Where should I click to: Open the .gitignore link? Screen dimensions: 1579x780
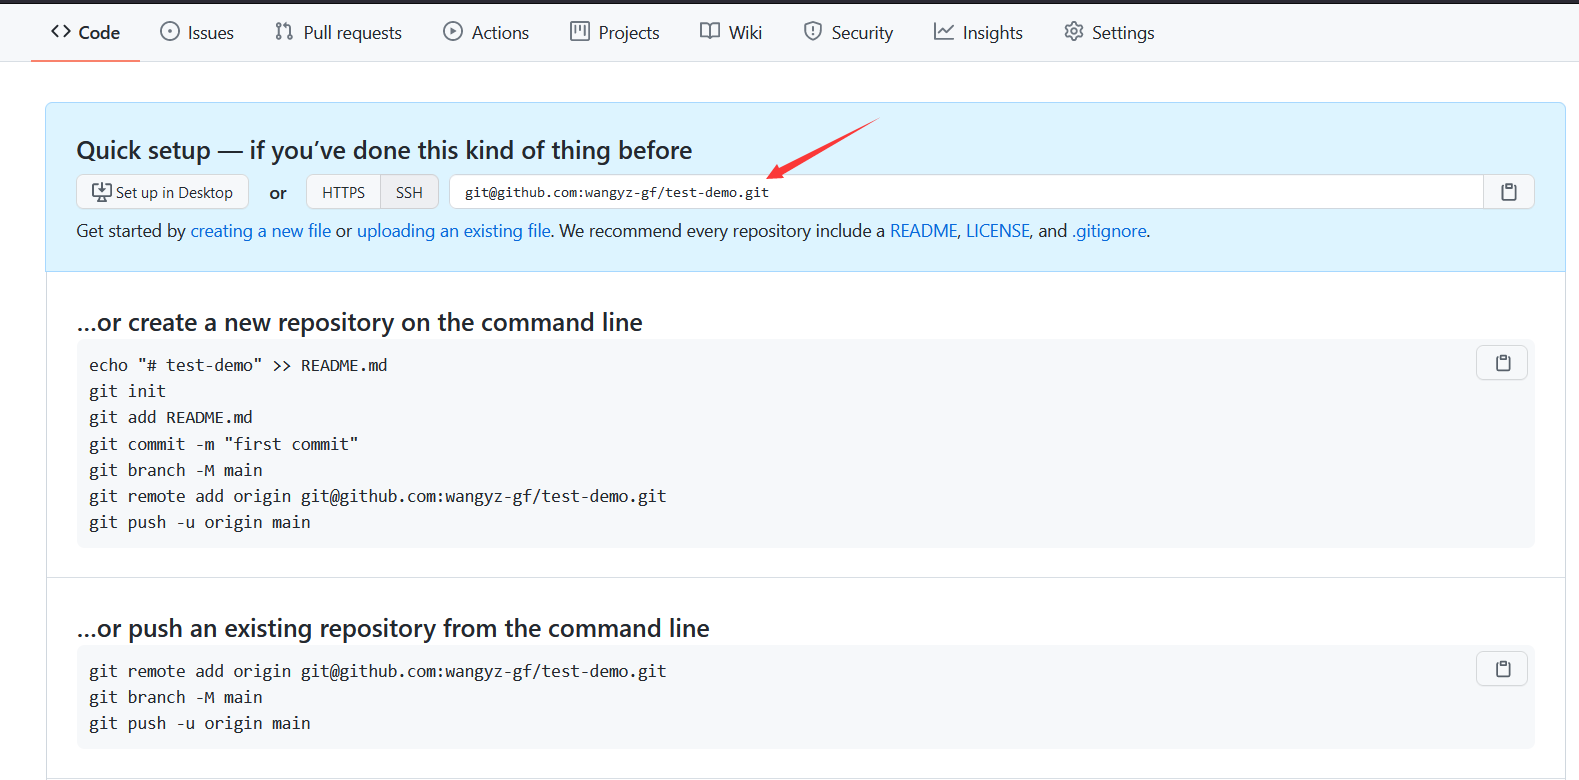coord(1109,231)
